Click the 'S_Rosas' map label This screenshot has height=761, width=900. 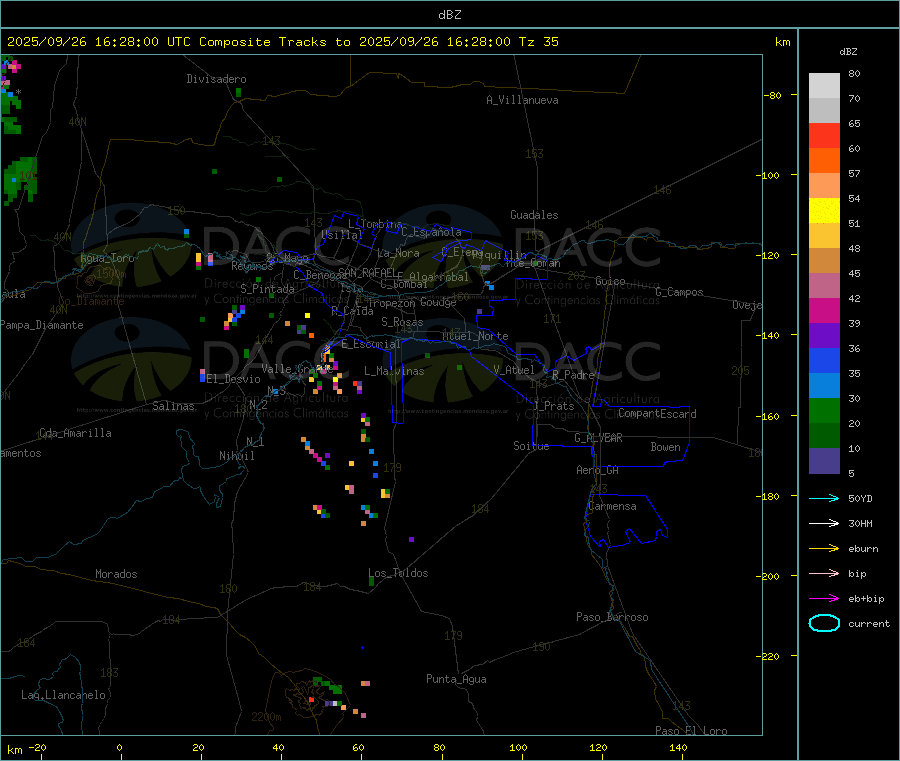[x=402, y=322]
